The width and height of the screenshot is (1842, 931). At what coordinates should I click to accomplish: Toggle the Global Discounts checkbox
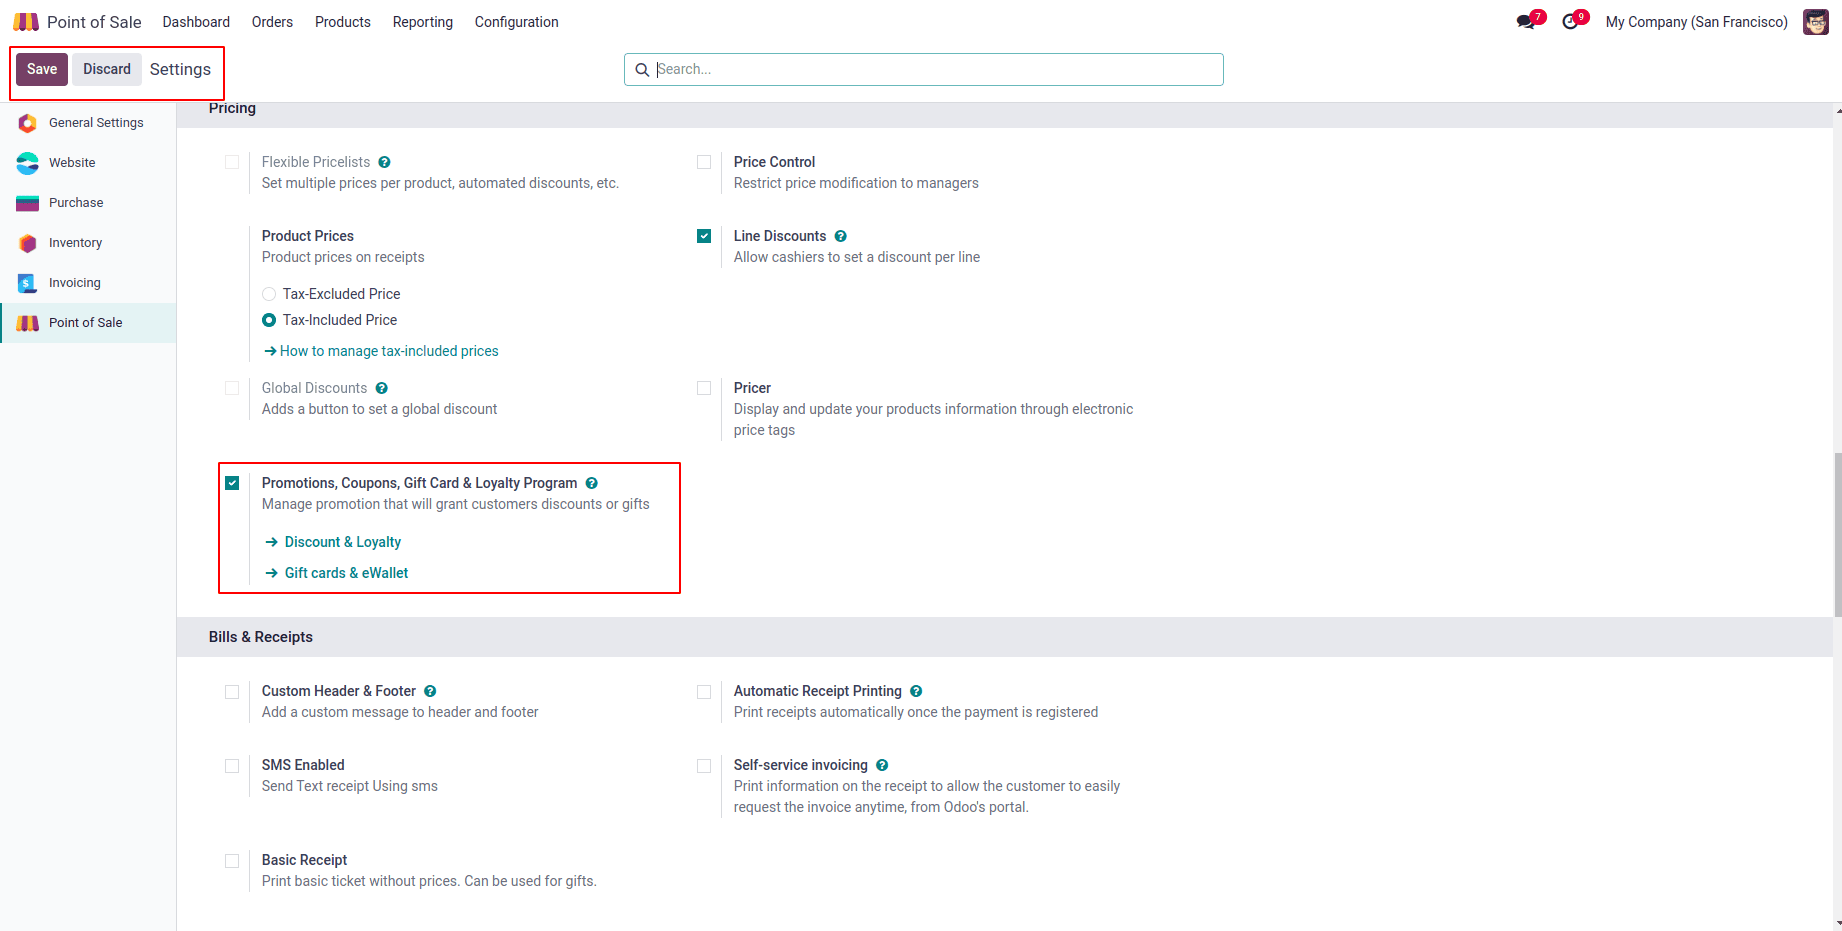232,388
